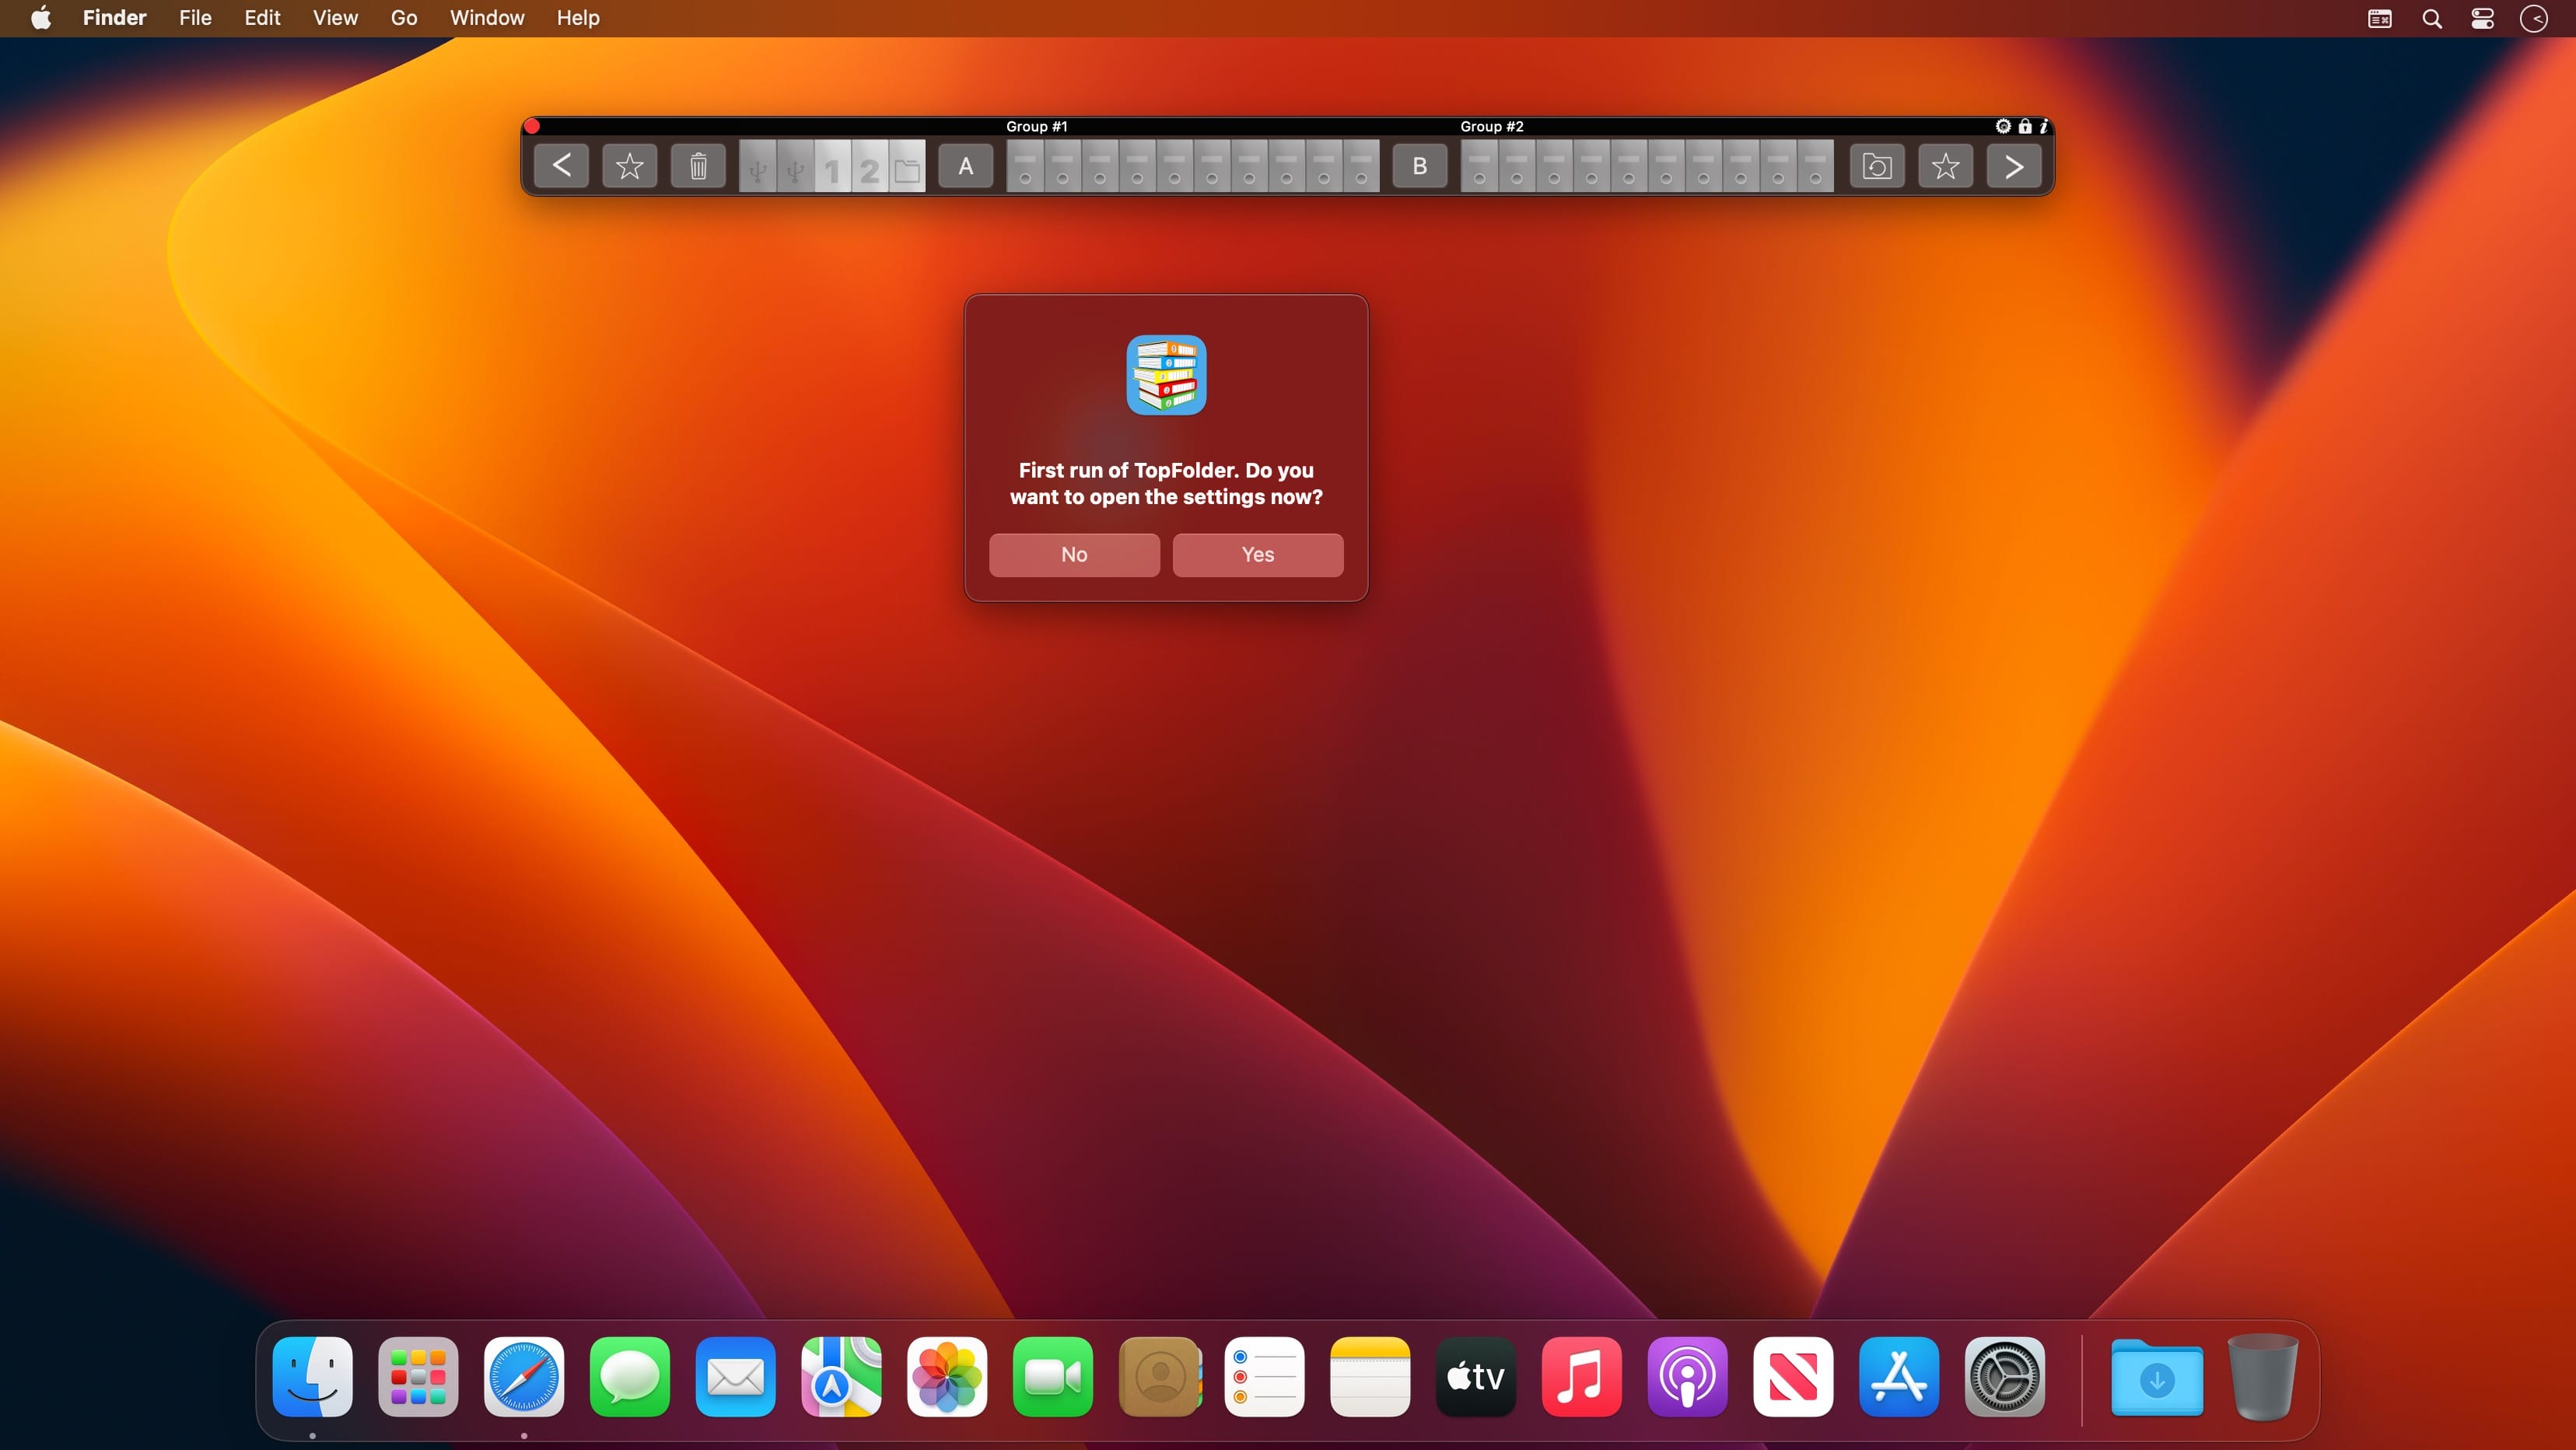Toggle the Group A button
The image size is (2576, 1450).
point(965,166)
